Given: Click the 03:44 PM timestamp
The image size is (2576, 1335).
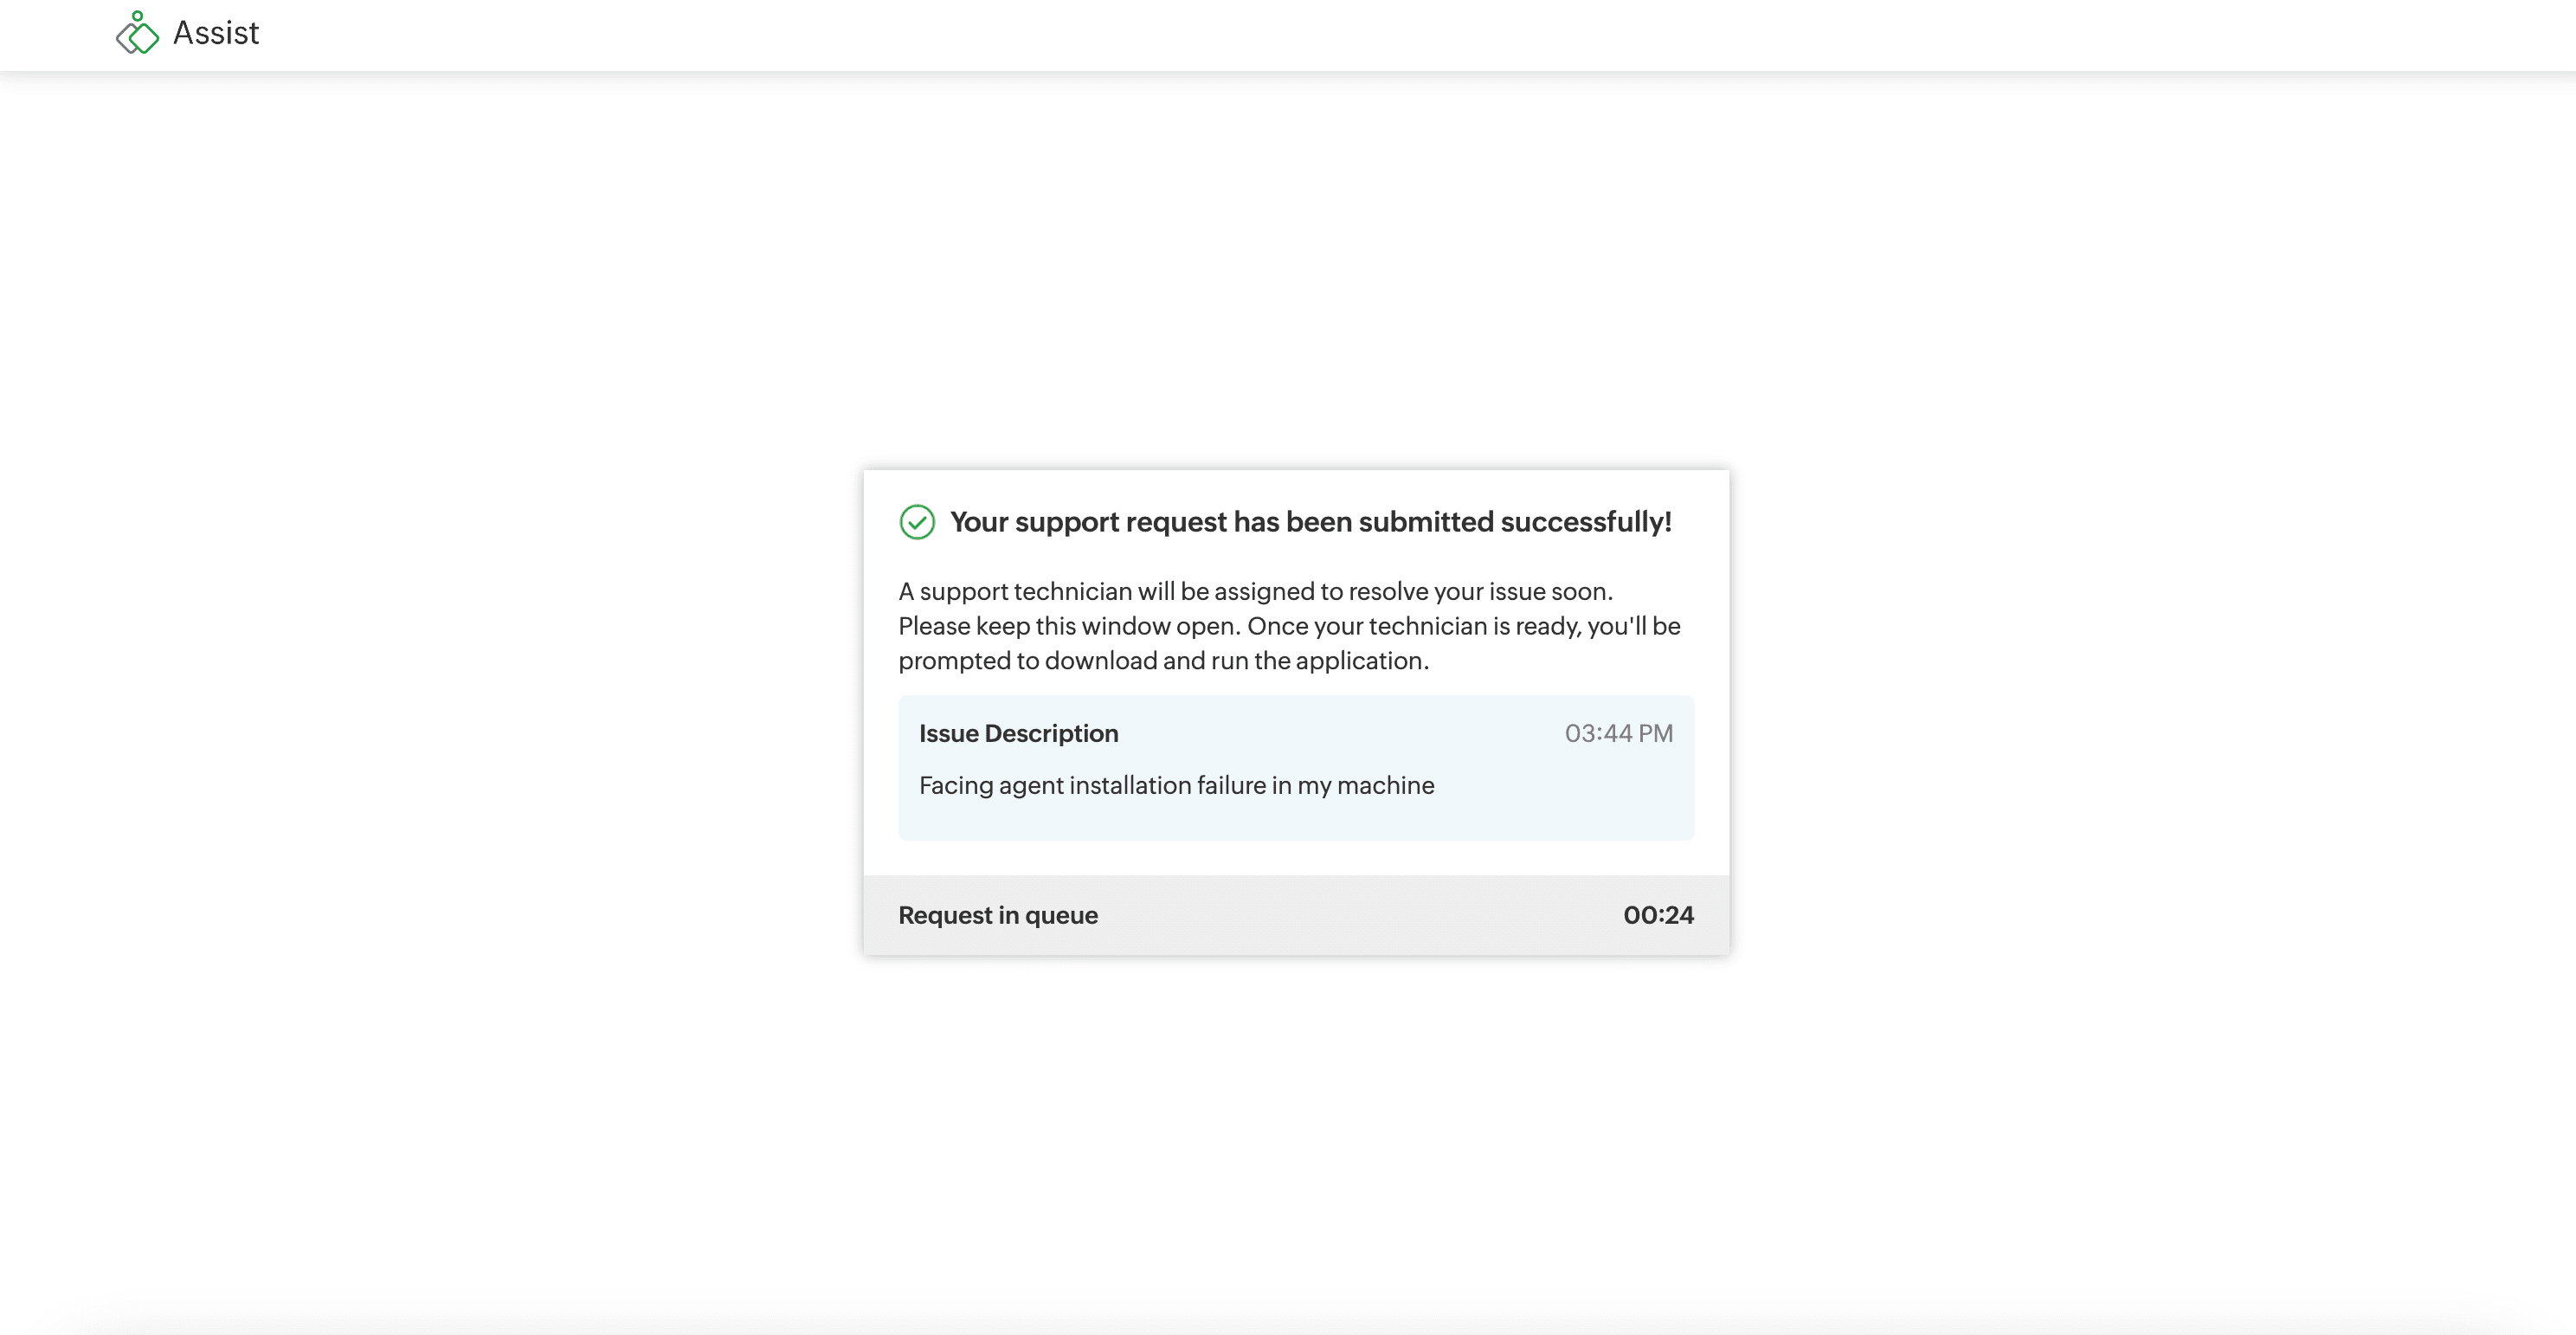Looking at the screenshot, I should click(1618, 733).
